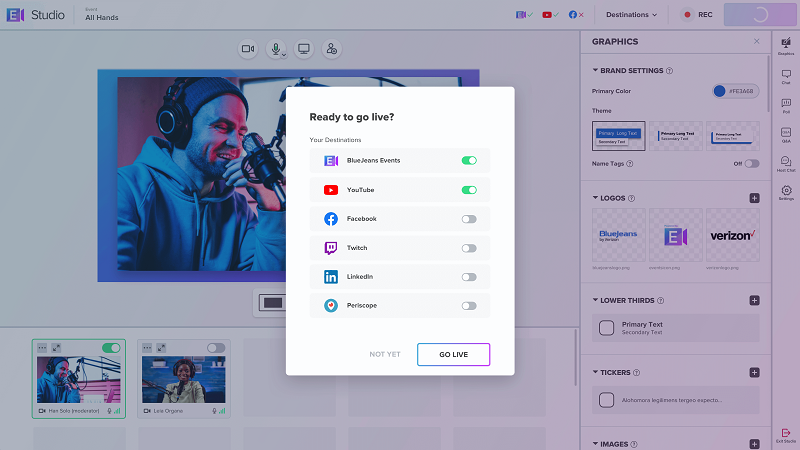Add a new lower third with plus icon

click(755, 301)
